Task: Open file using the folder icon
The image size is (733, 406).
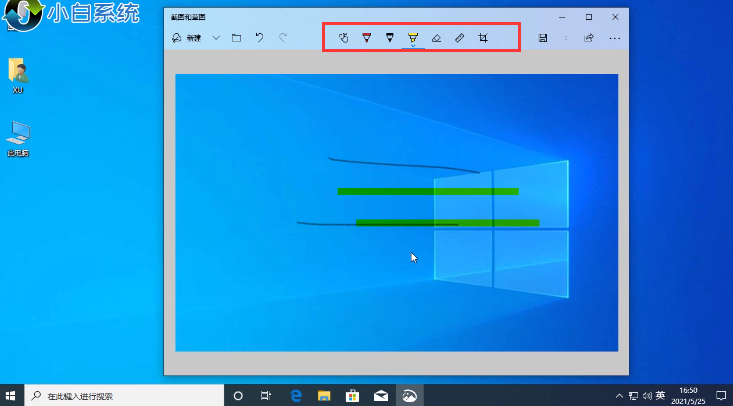Action: coord(237,38)
